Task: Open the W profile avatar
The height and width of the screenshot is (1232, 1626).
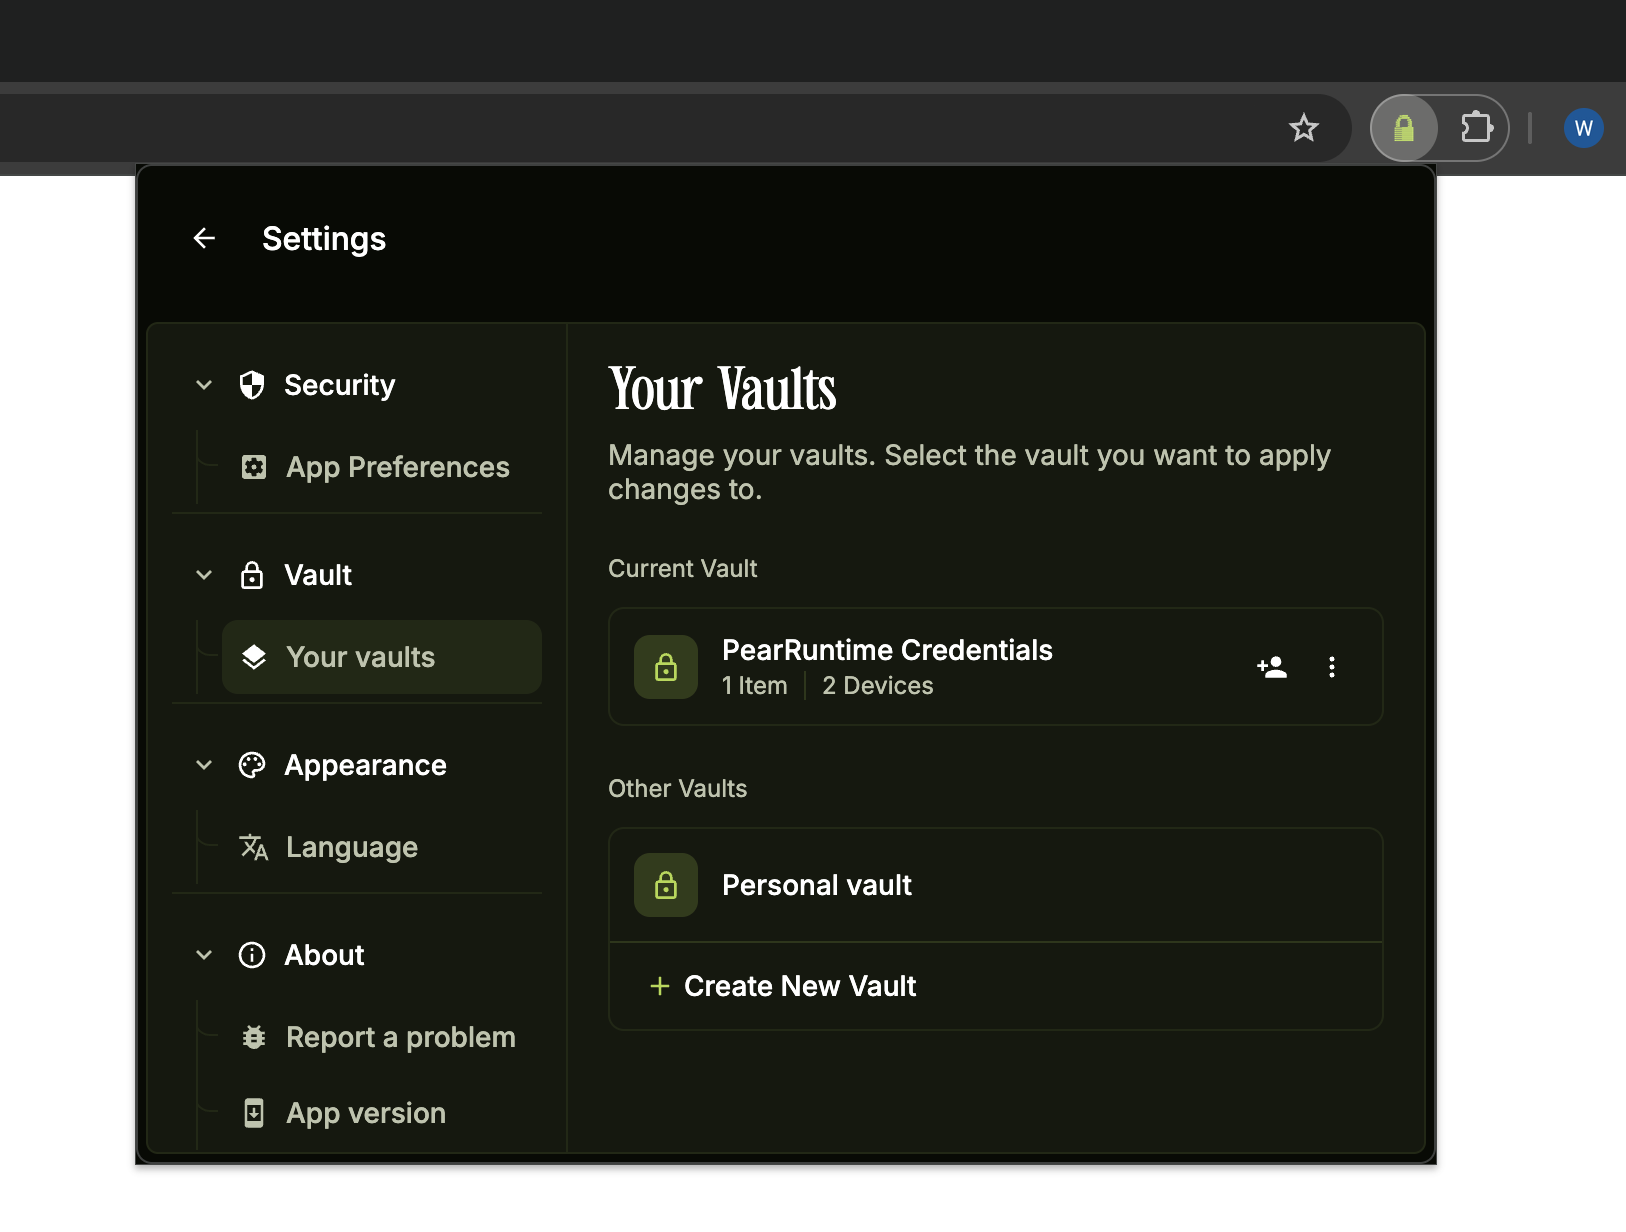Action: [1583, 128]
